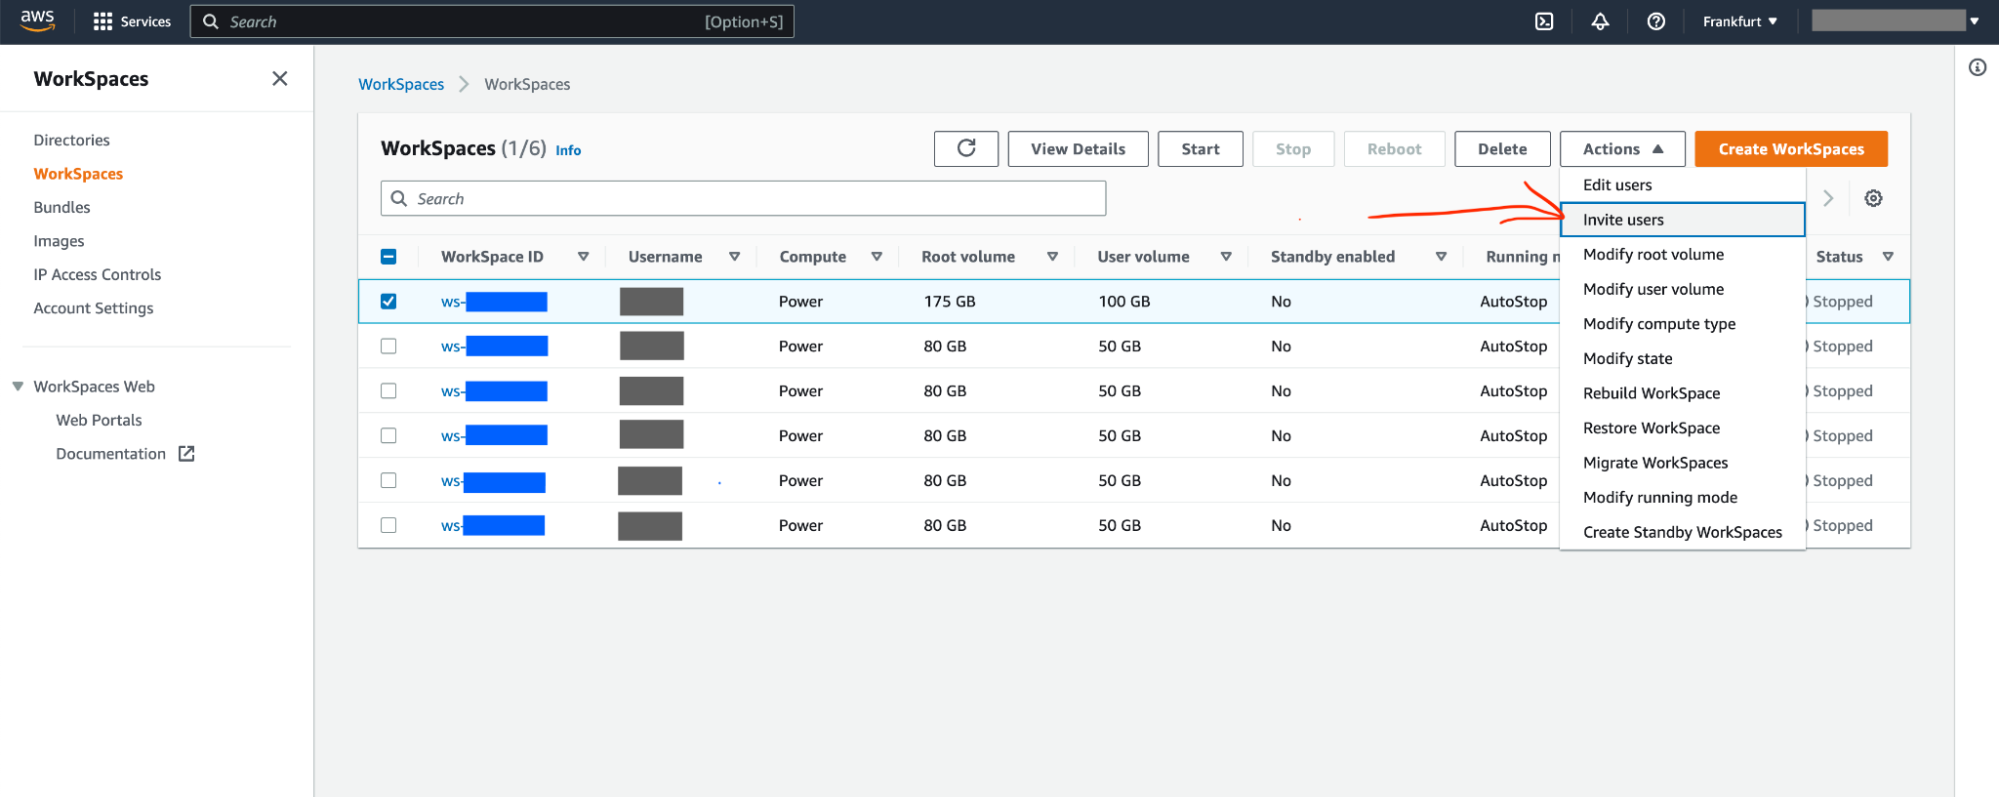Select Modify root volume action
Screen dimensions: 1999x798
point(1682,254)
